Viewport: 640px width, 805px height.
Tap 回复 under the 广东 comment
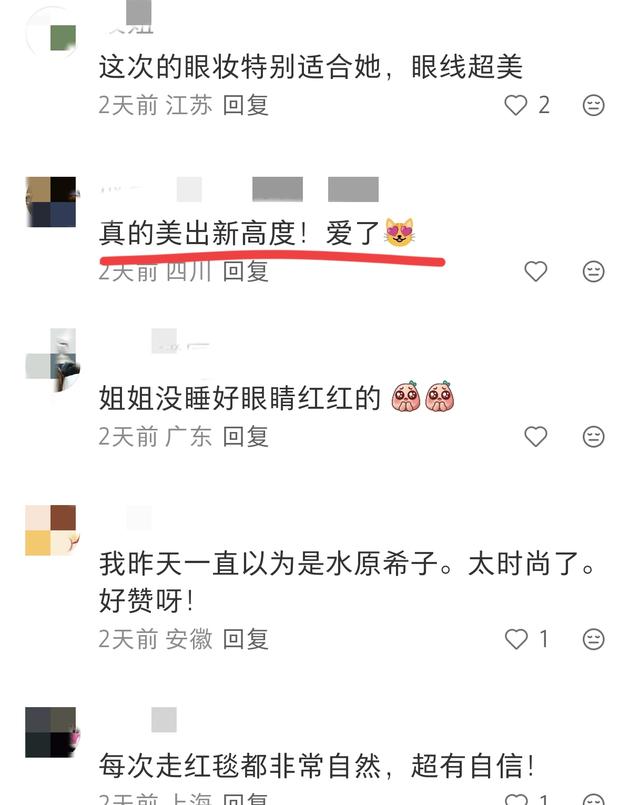pyautogui.click(x=245, y=437)
